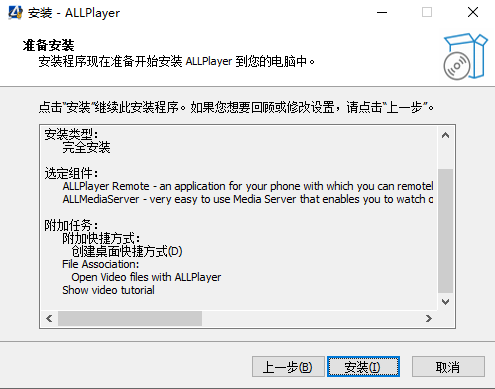The image size is (495, 389).
Task: Click the 'File Association:' line
Action: coord(101,264)
